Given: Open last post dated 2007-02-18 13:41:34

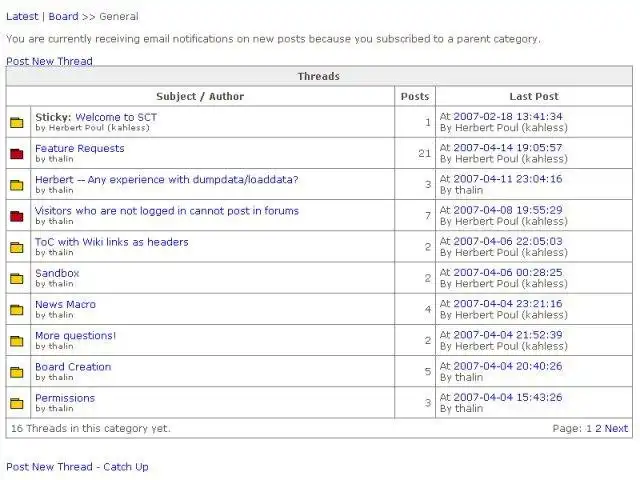Looking at the screenshot, I should point(508,116).
